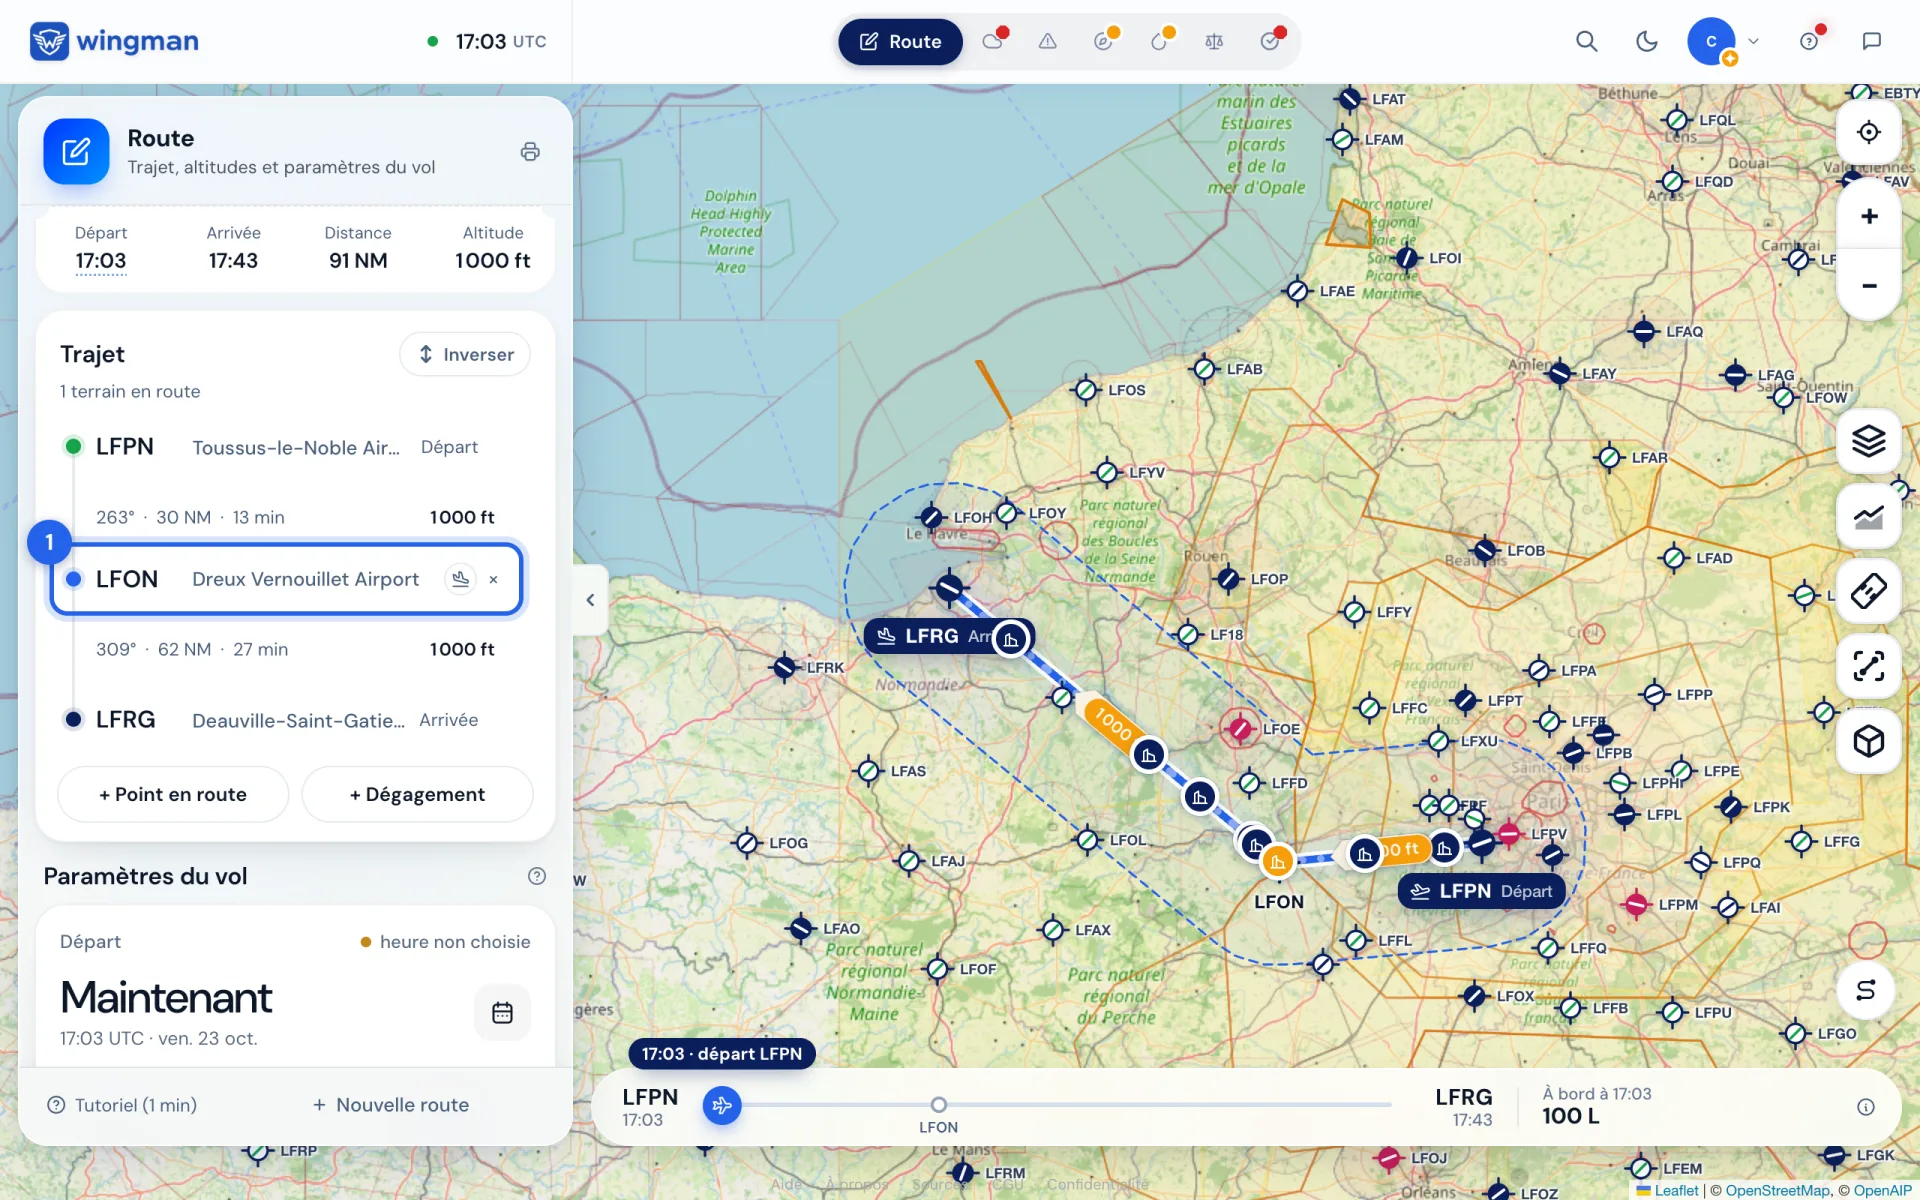Click the Altitude 1000 ft value
The image size is (1920, 1200).
(x=492, y=261)
